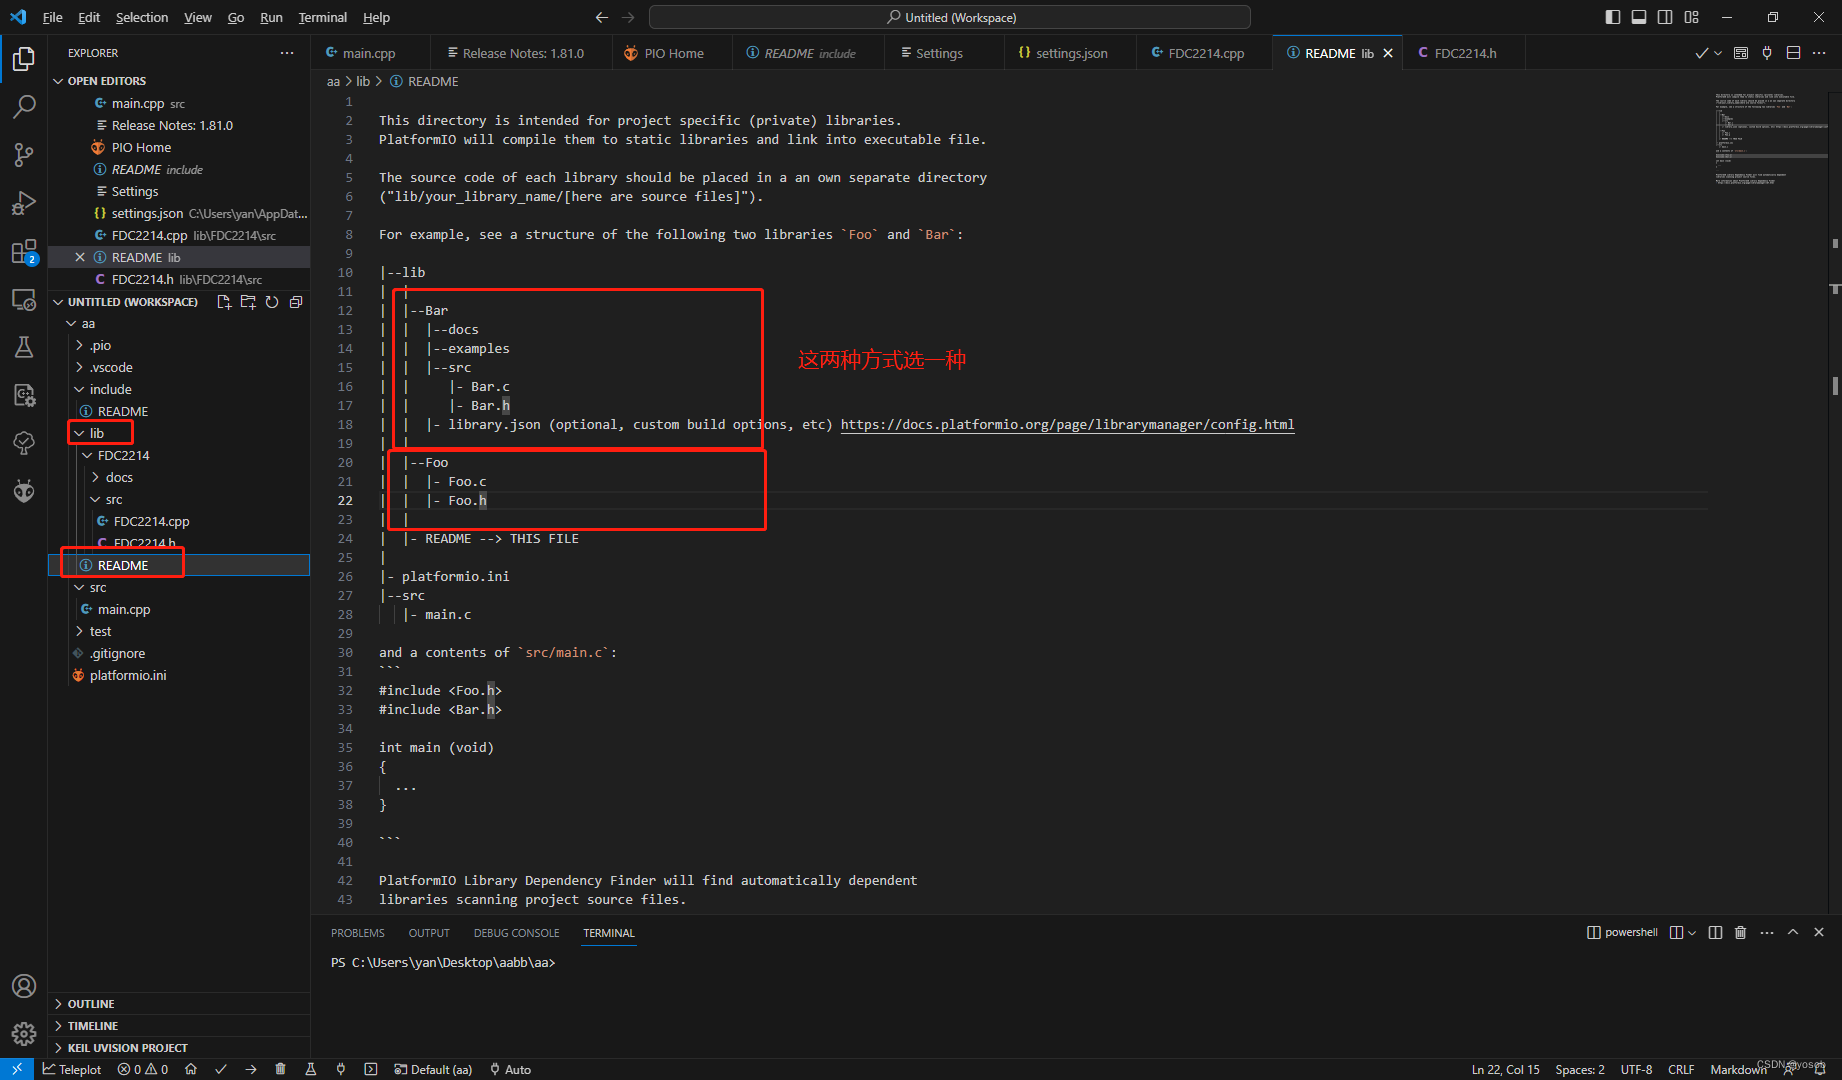1842x1080 pixels.
Task: Open the Manage gear menu
Action: (x=24, y=1034)
